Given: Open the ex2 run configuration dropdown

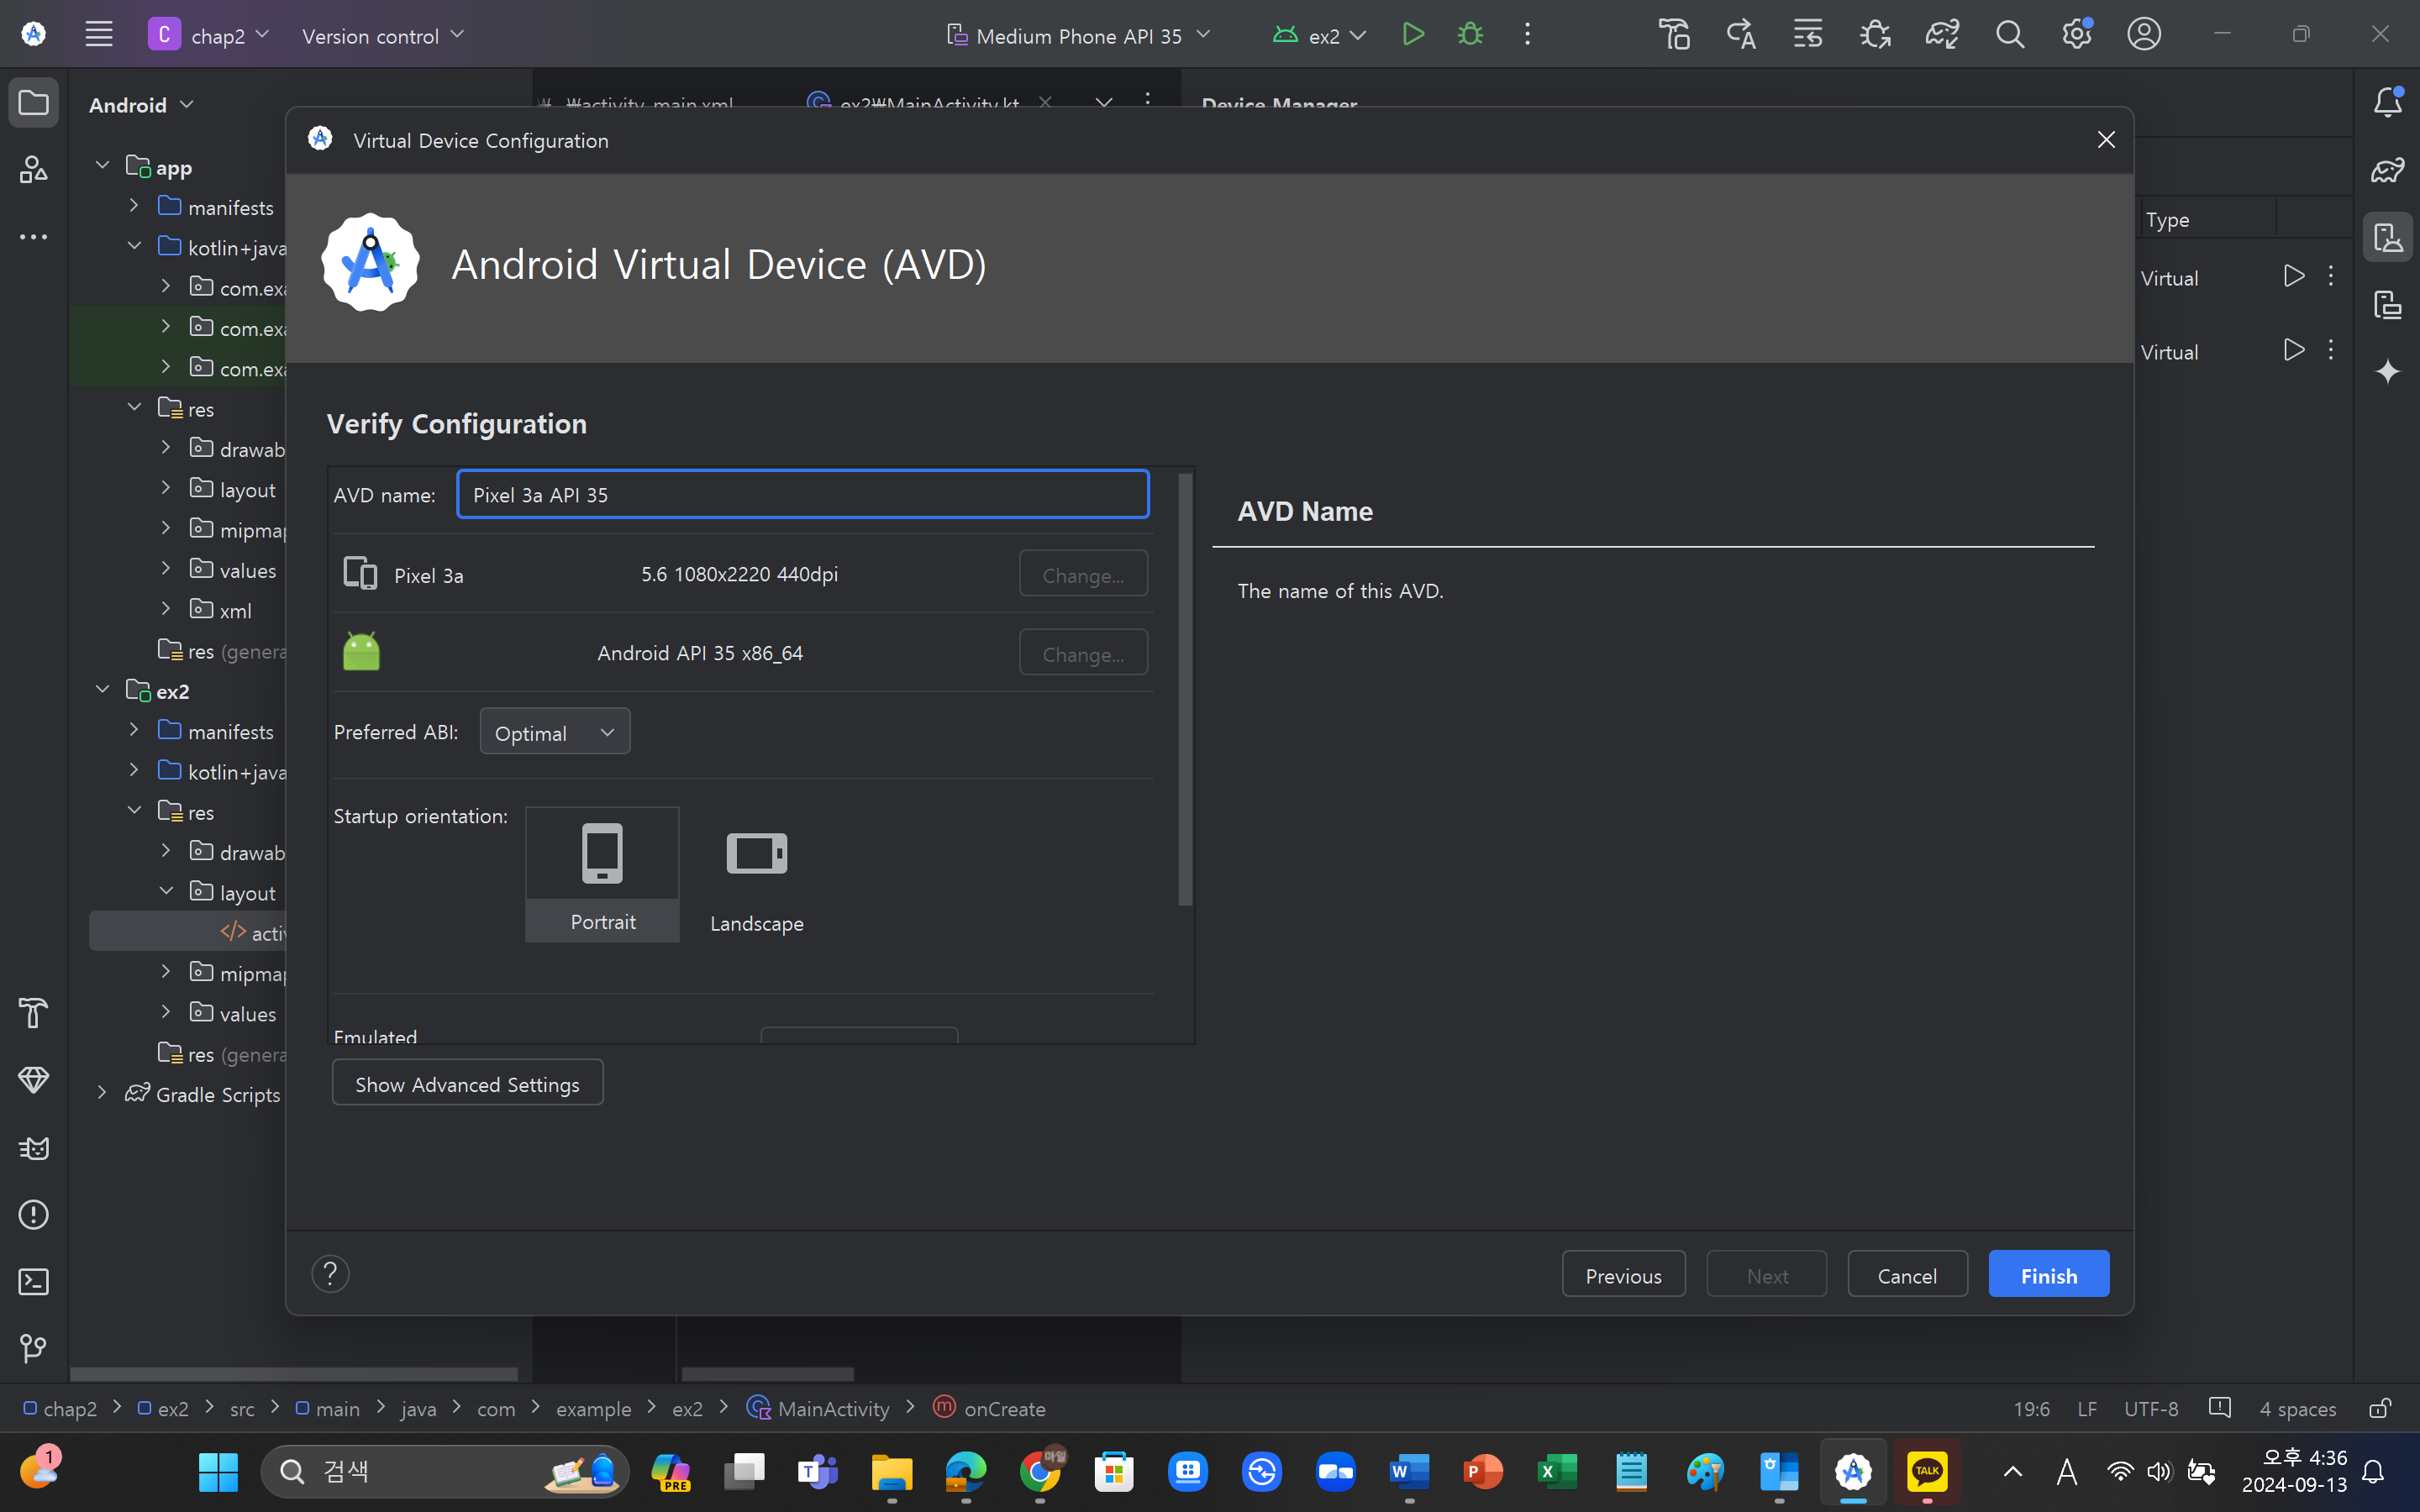Looking at the screenshot, I should pyautogui.click(x=1319, y=35).
